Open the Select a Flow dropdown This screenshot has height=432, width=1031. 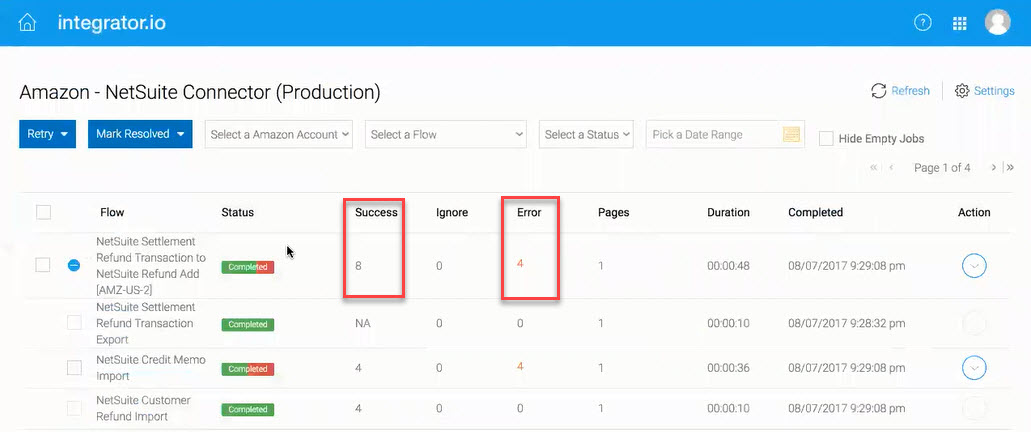click(446, 134)
